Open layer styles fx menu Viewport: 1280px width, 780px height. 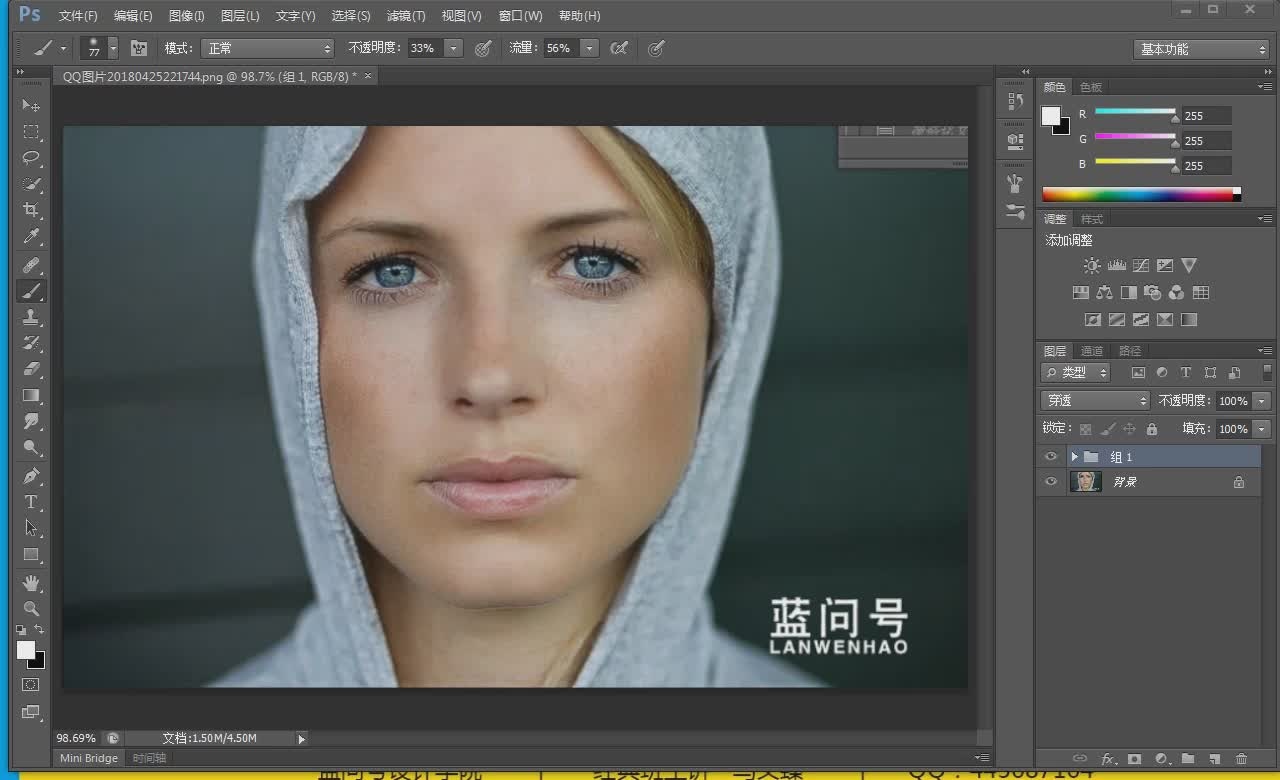(x=1107, y=759)
